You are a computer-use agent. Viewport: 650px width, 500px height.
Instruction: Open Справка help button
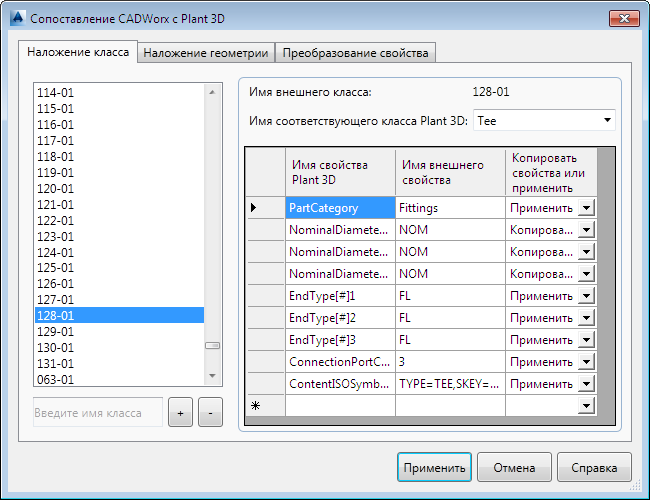[x=594, y=467]
